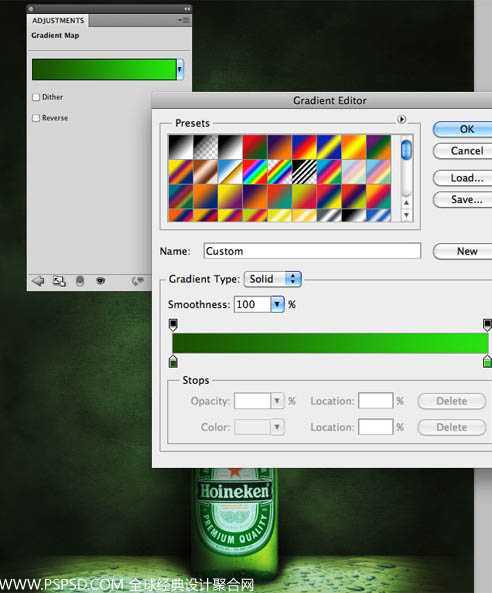
Task: Open the Stops Color dropdown arrow
Action: tap(277, 427)
